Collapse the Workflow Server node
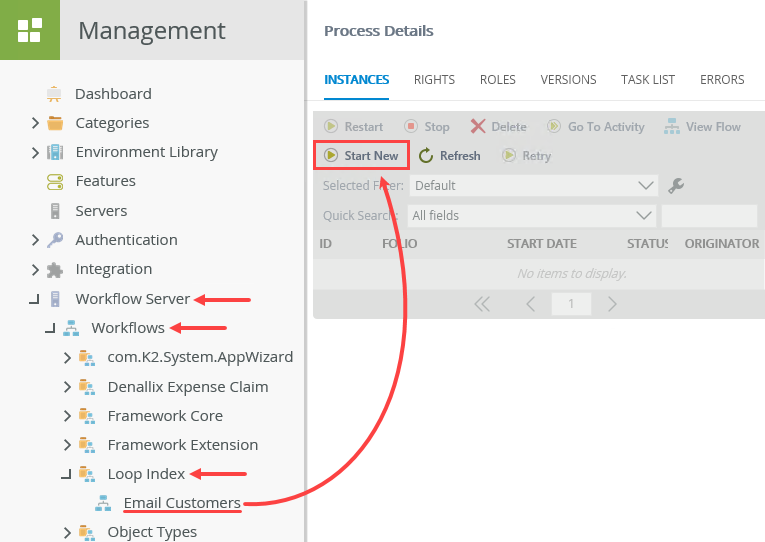This screenshot has width=765, height=542. coord(35,299)
